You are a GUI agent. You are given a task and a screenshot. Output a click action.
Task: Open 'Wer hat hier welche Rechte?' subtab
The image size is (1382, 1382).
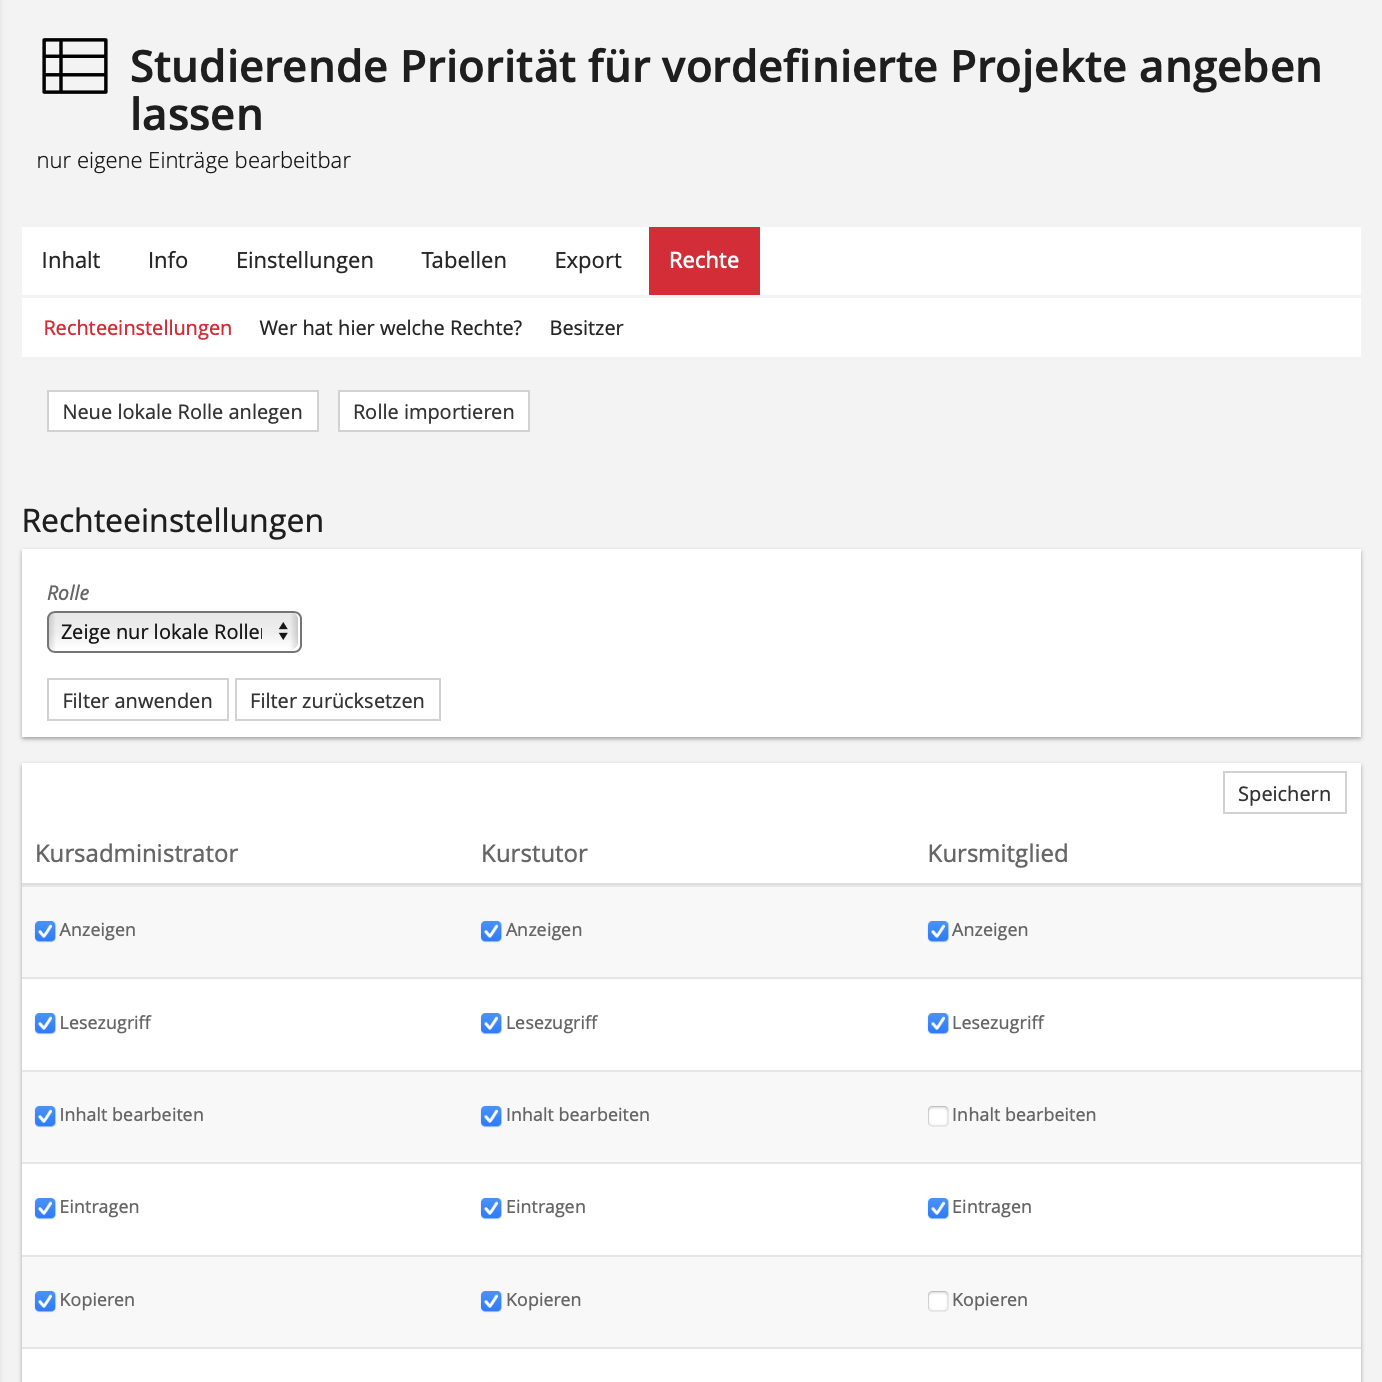coord(390,328)
